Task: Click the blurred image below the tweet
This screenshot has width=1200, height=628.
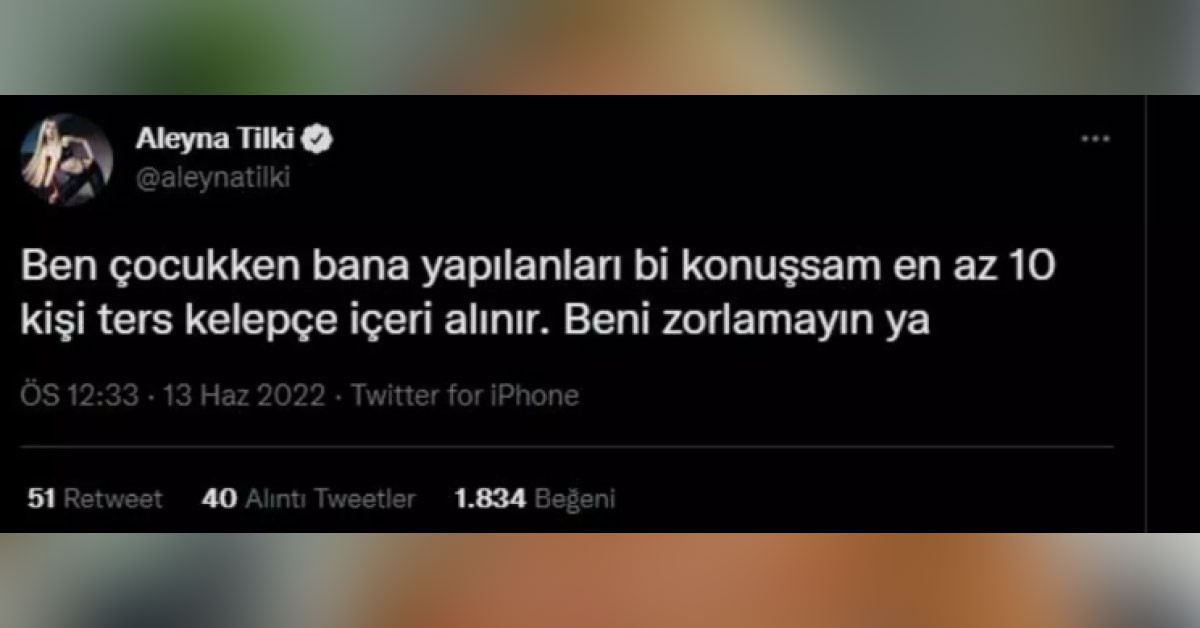Action: pos(600,580)
